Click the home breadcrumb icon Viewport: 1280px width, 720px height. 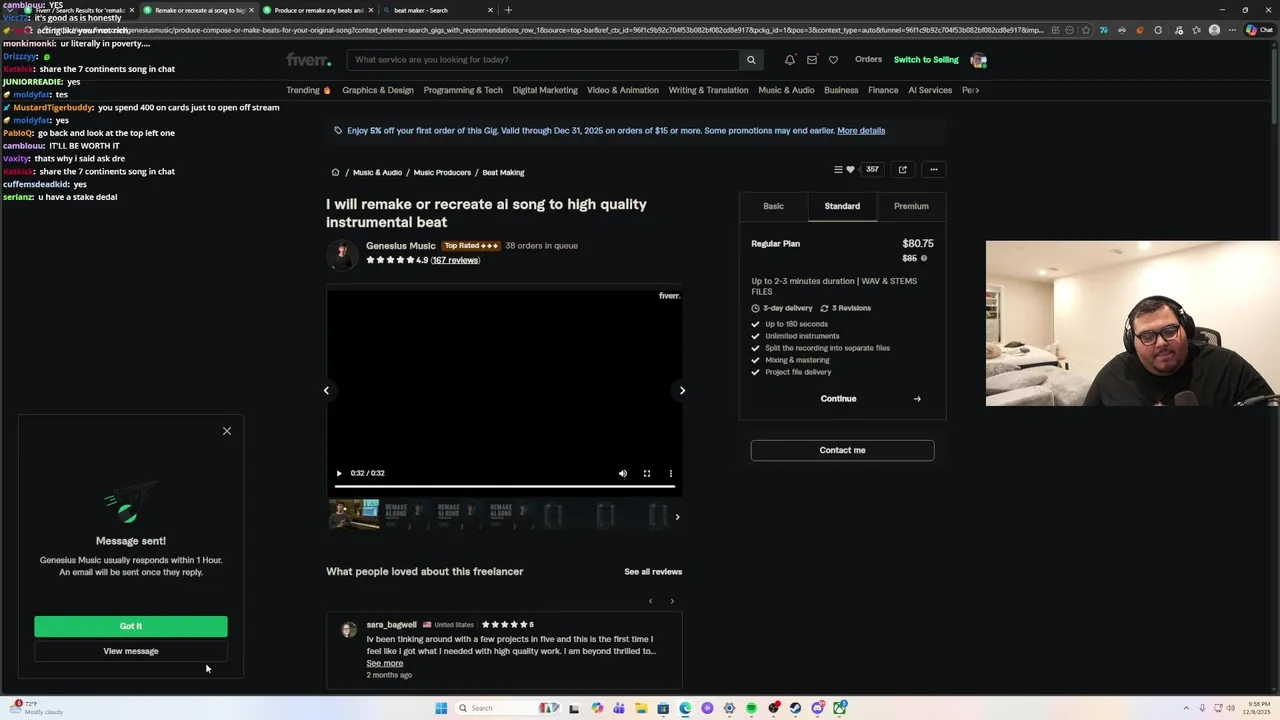point(335,172)
